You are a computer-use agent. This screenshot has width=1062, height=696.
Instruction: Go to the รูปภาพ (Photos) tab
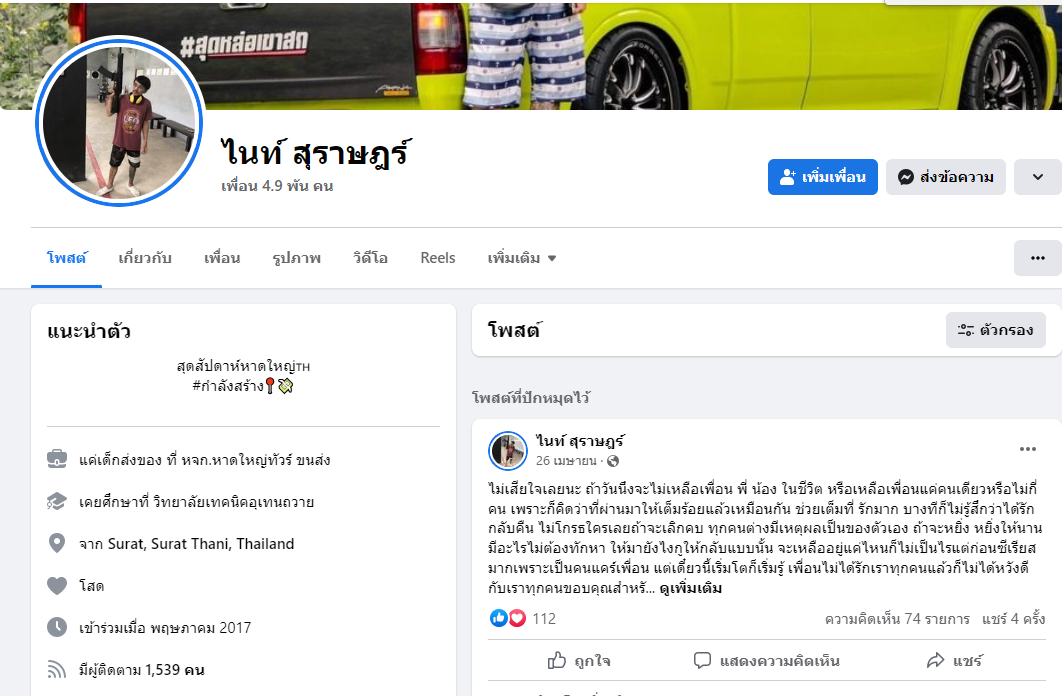297,258
